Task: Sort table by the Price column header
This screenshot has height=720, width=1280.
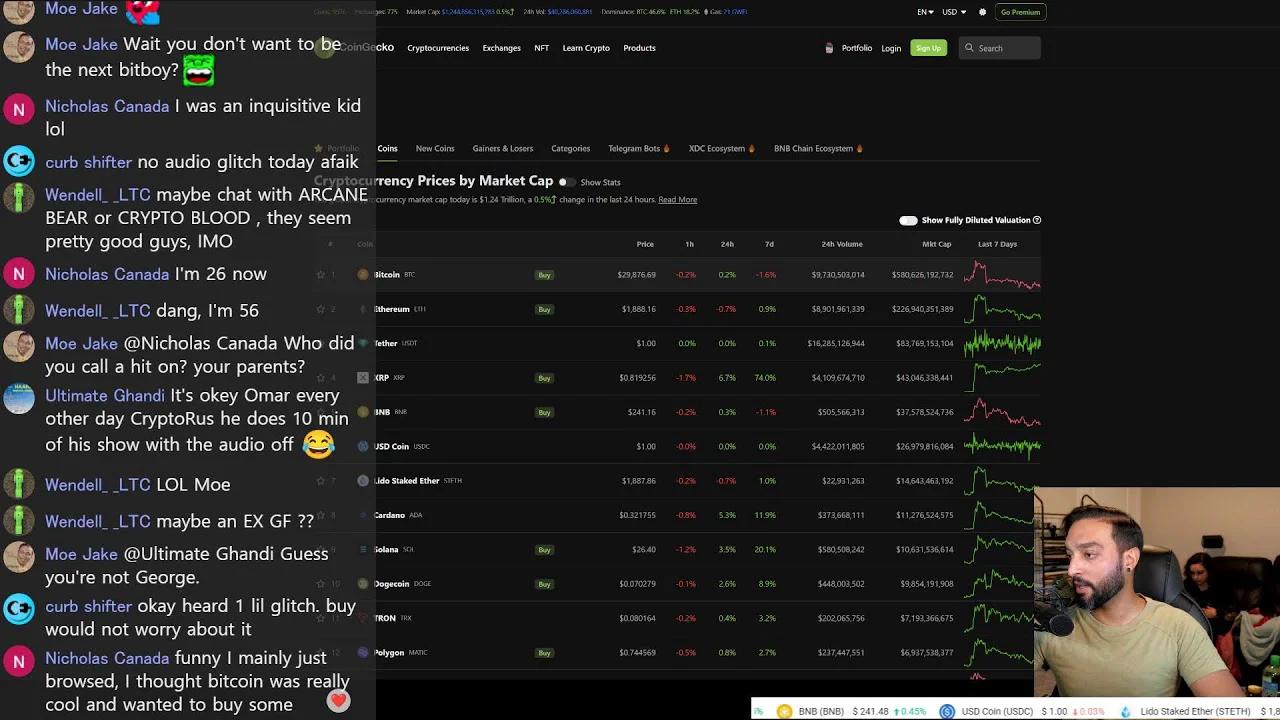Action: coord(645,244)
